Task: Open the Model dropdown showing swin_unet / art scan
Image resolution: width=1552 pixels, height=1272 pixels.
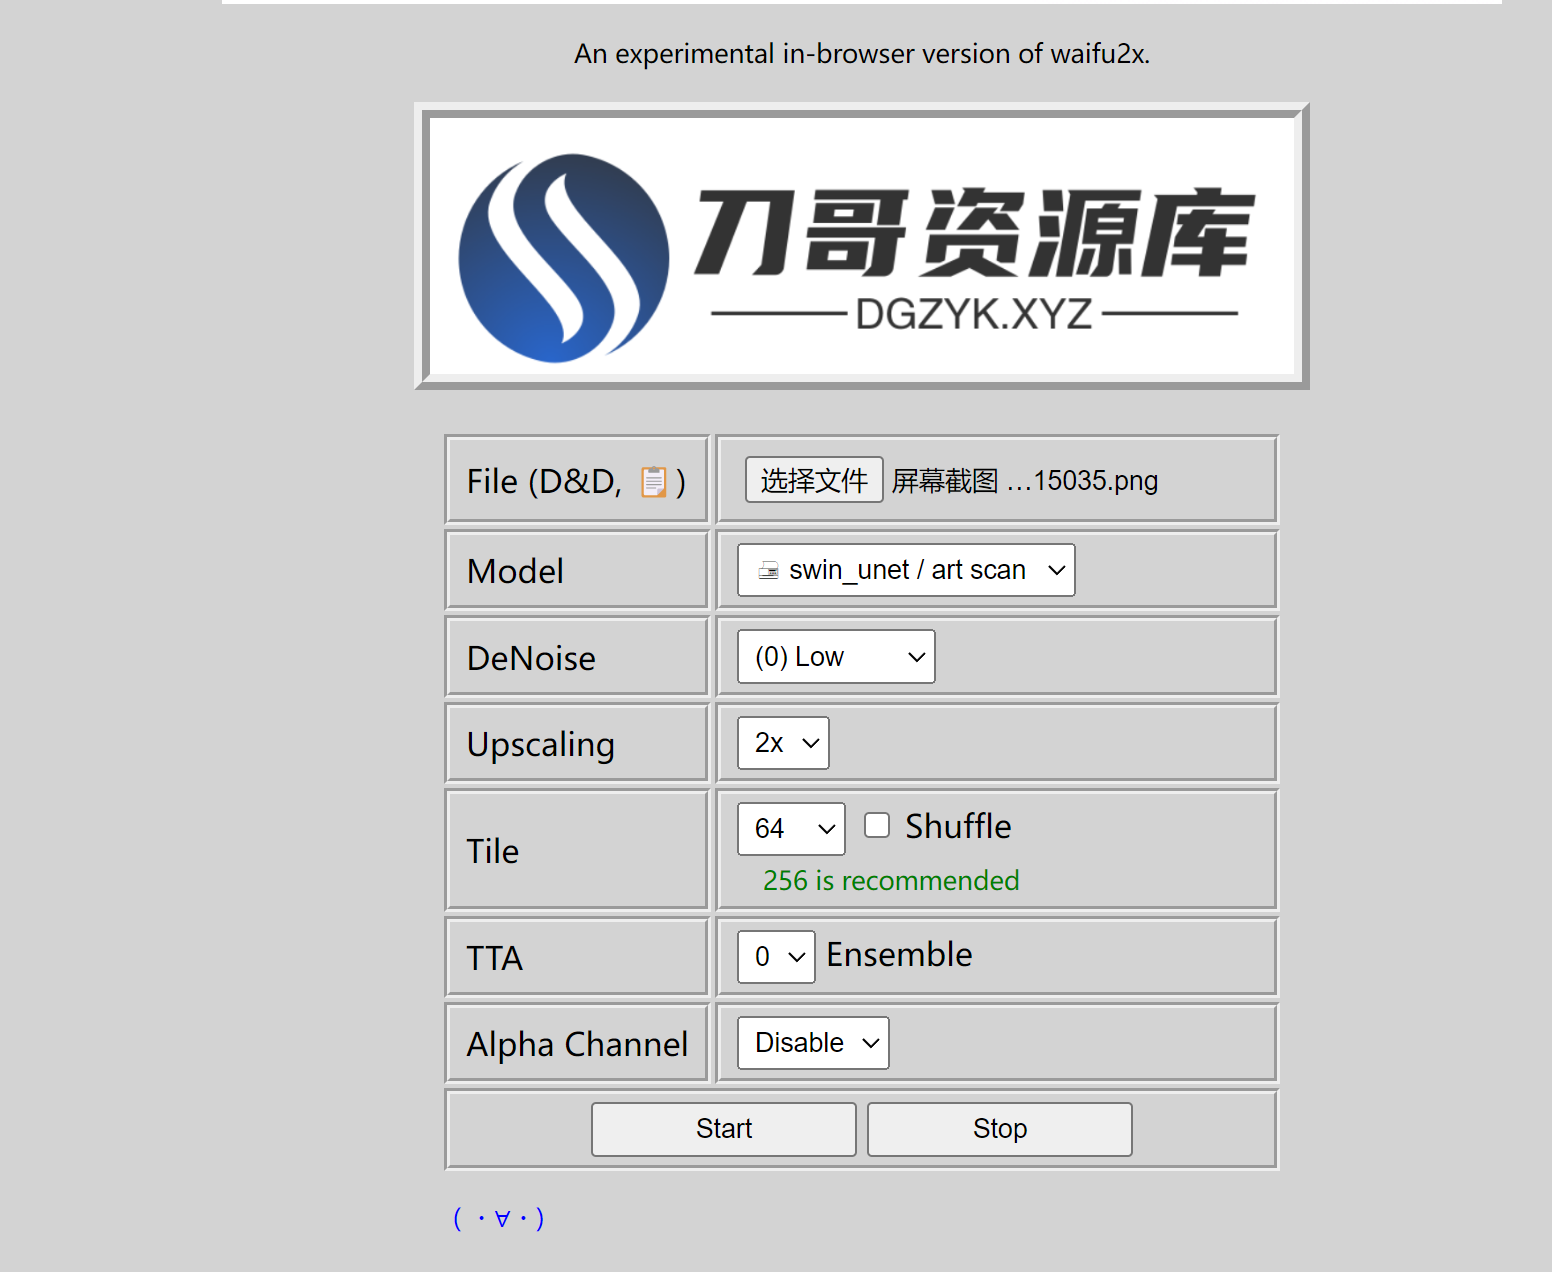Action: [906, 570]
